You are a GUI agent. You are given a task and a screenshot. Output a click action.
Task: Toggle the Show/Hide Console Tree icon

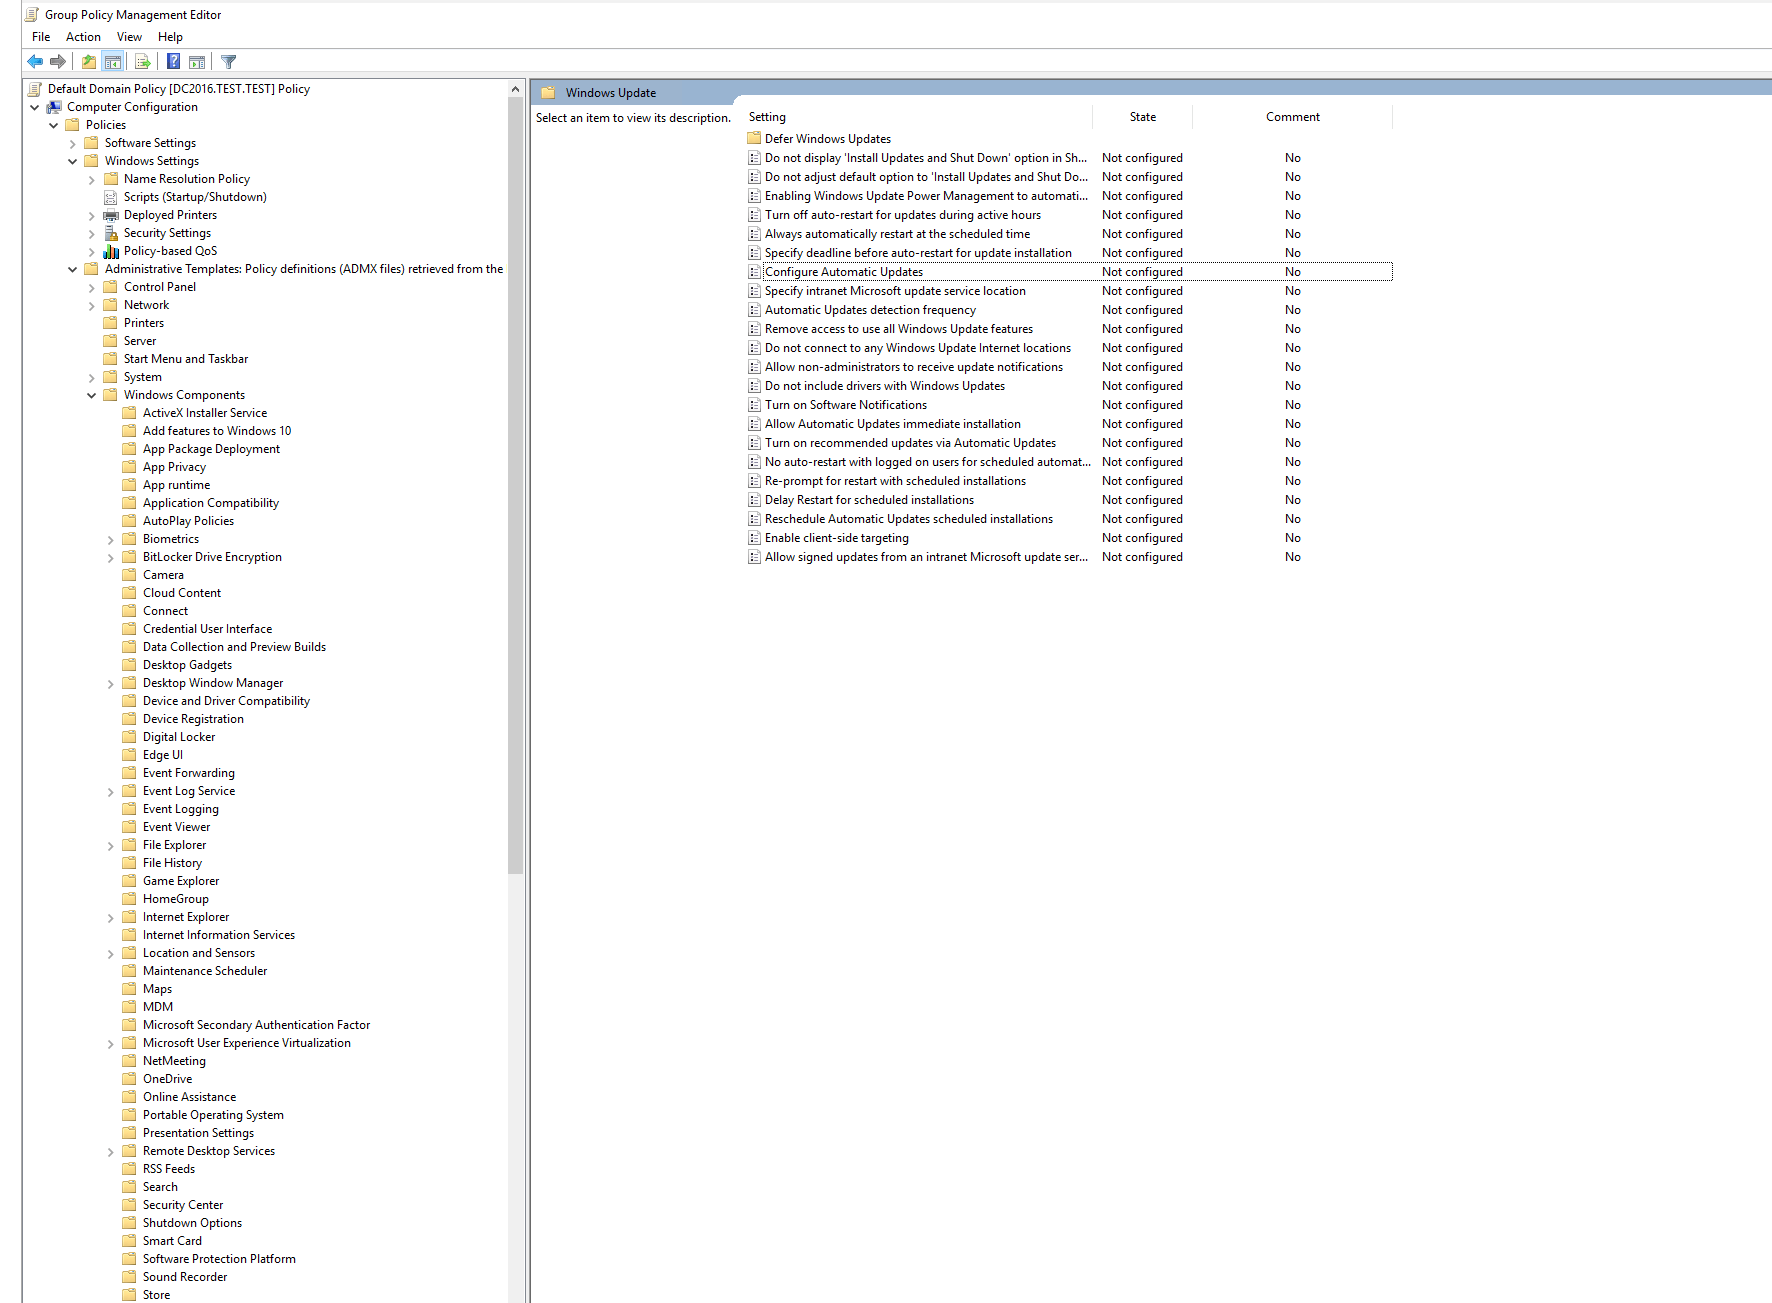click(x=113, y=61)
